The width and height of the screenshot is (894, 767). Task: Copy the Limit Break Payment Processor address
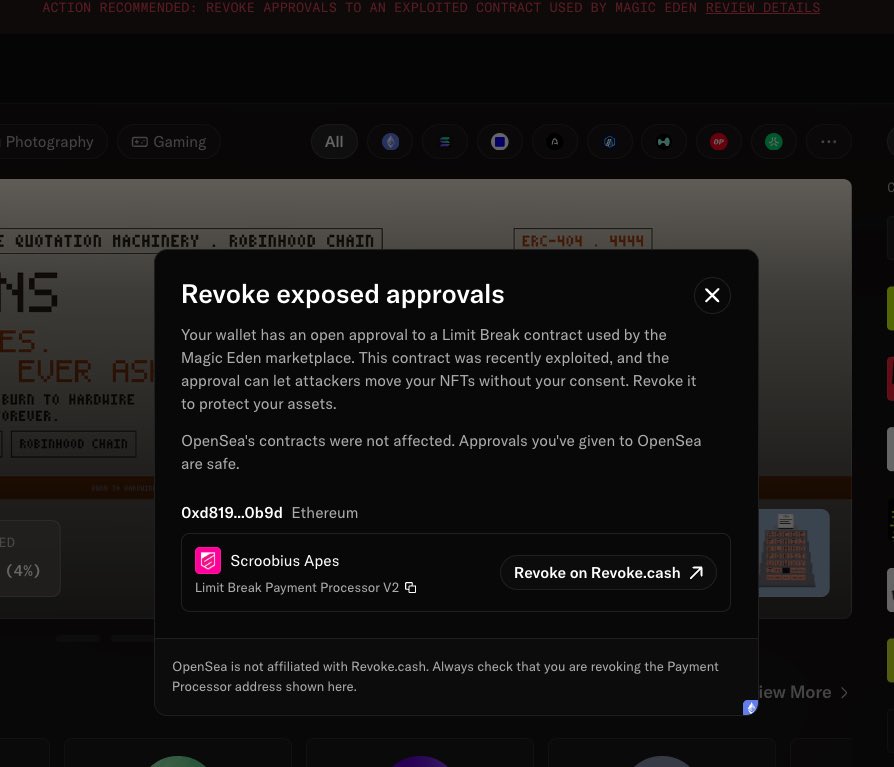[411, 587]
